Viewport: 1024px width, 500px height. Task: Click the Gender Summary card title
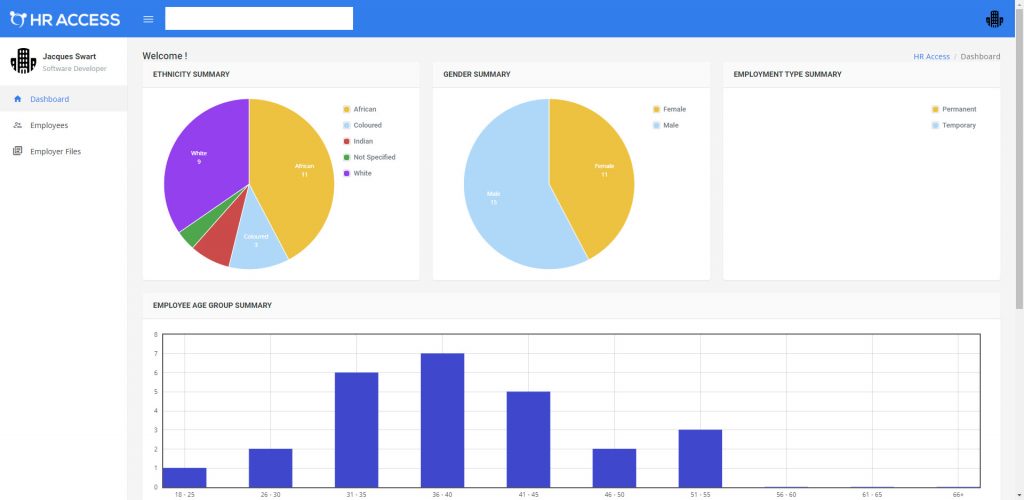pyautogui.click(x=477, y=74)
